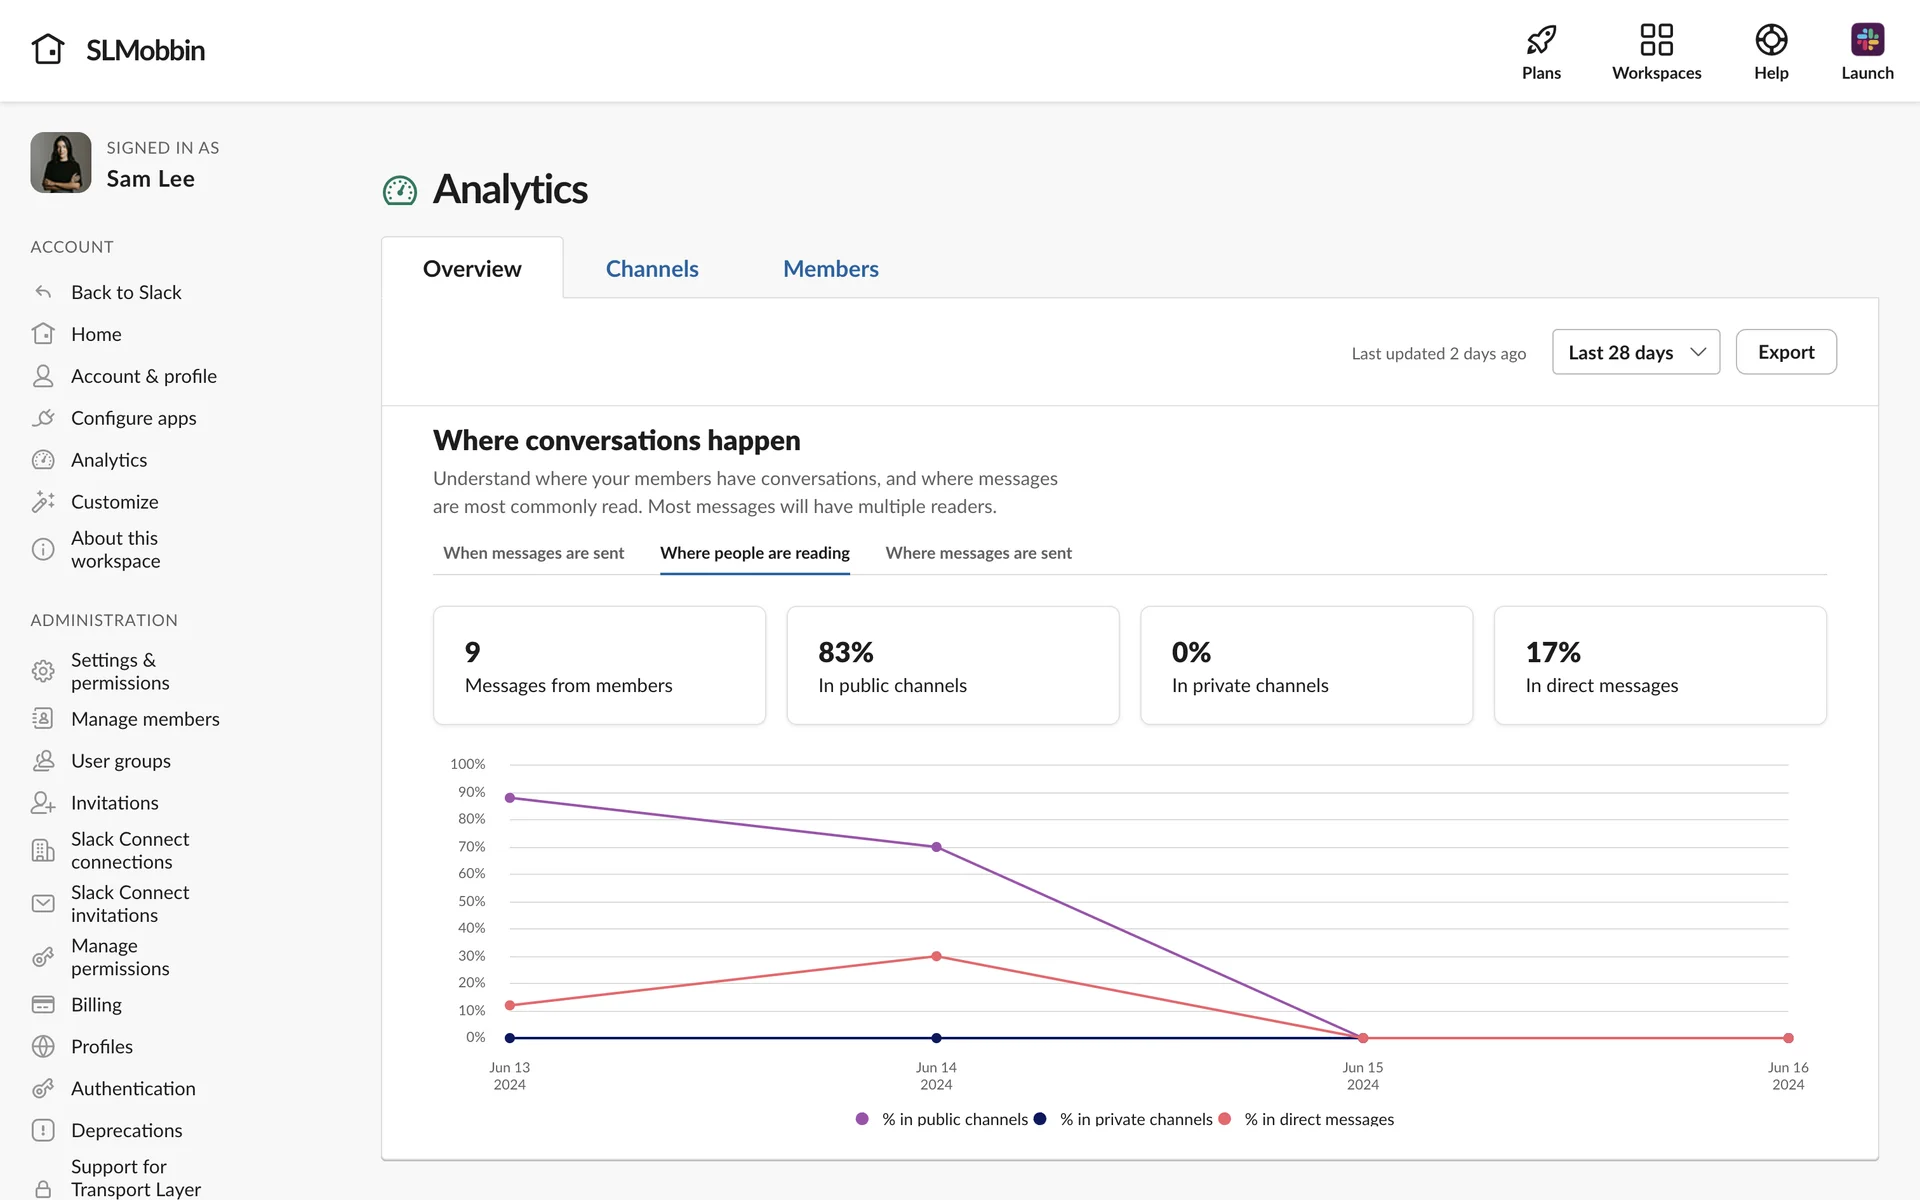
Task: Switch to the Channels tab
Action: (652, 269)
